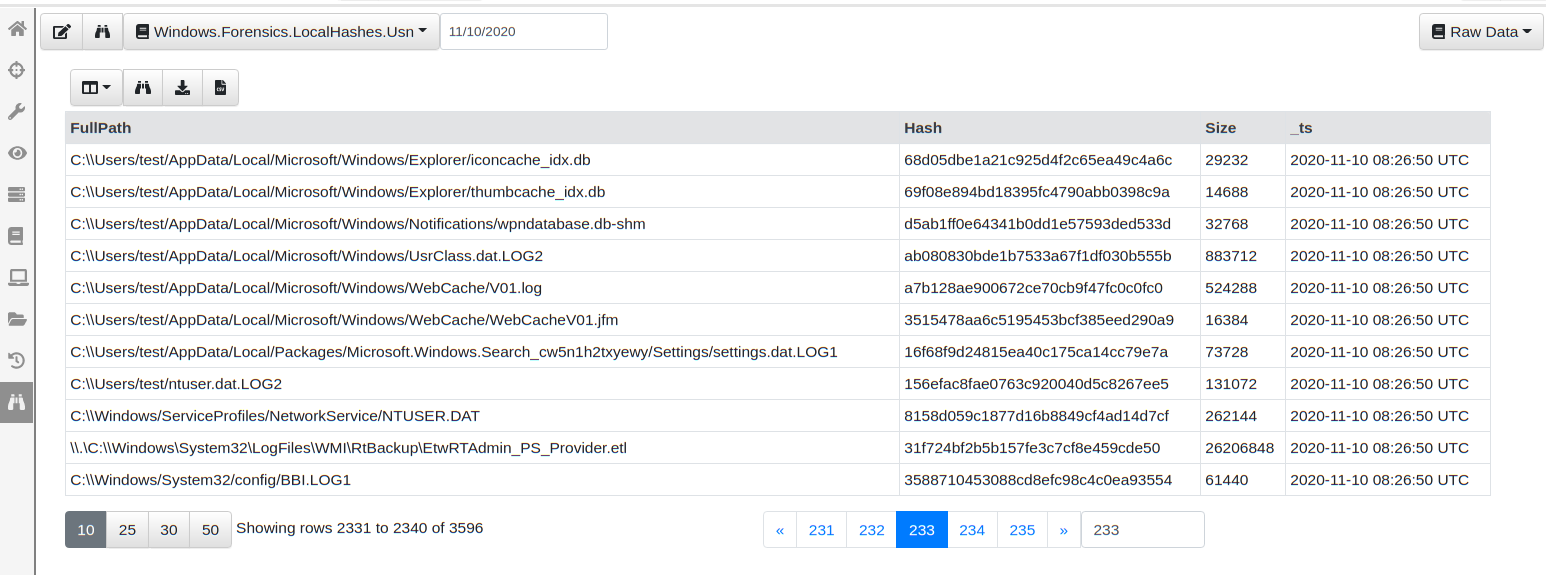
Task: Set page size to 25 rows
Action: click(127, 530)
